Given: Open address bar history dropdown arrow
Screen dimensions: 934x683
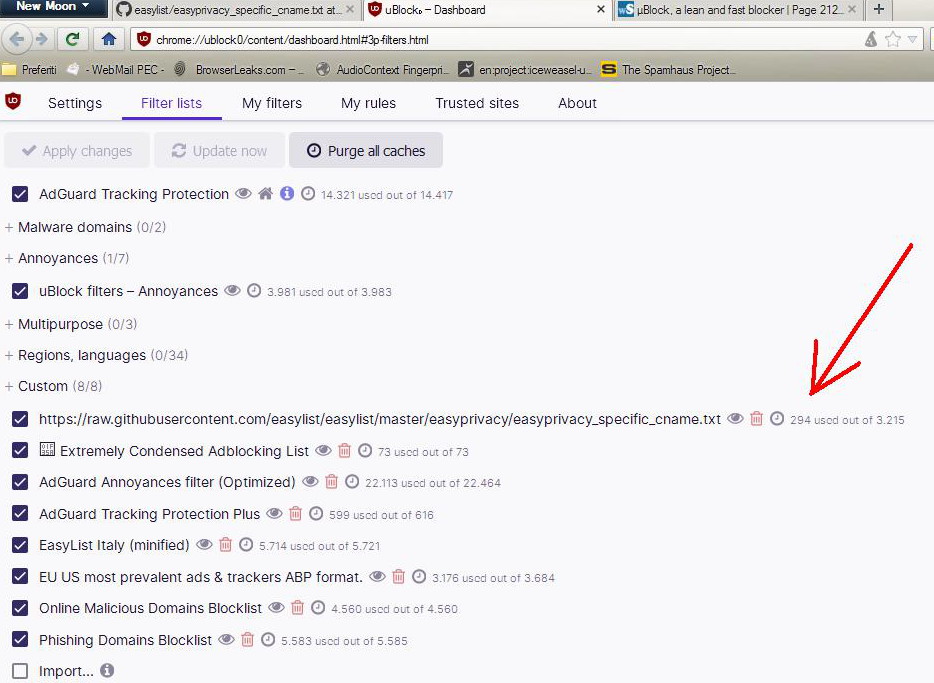Looking at the screenshot, I should pyautogui.click(x=912, y=40).
